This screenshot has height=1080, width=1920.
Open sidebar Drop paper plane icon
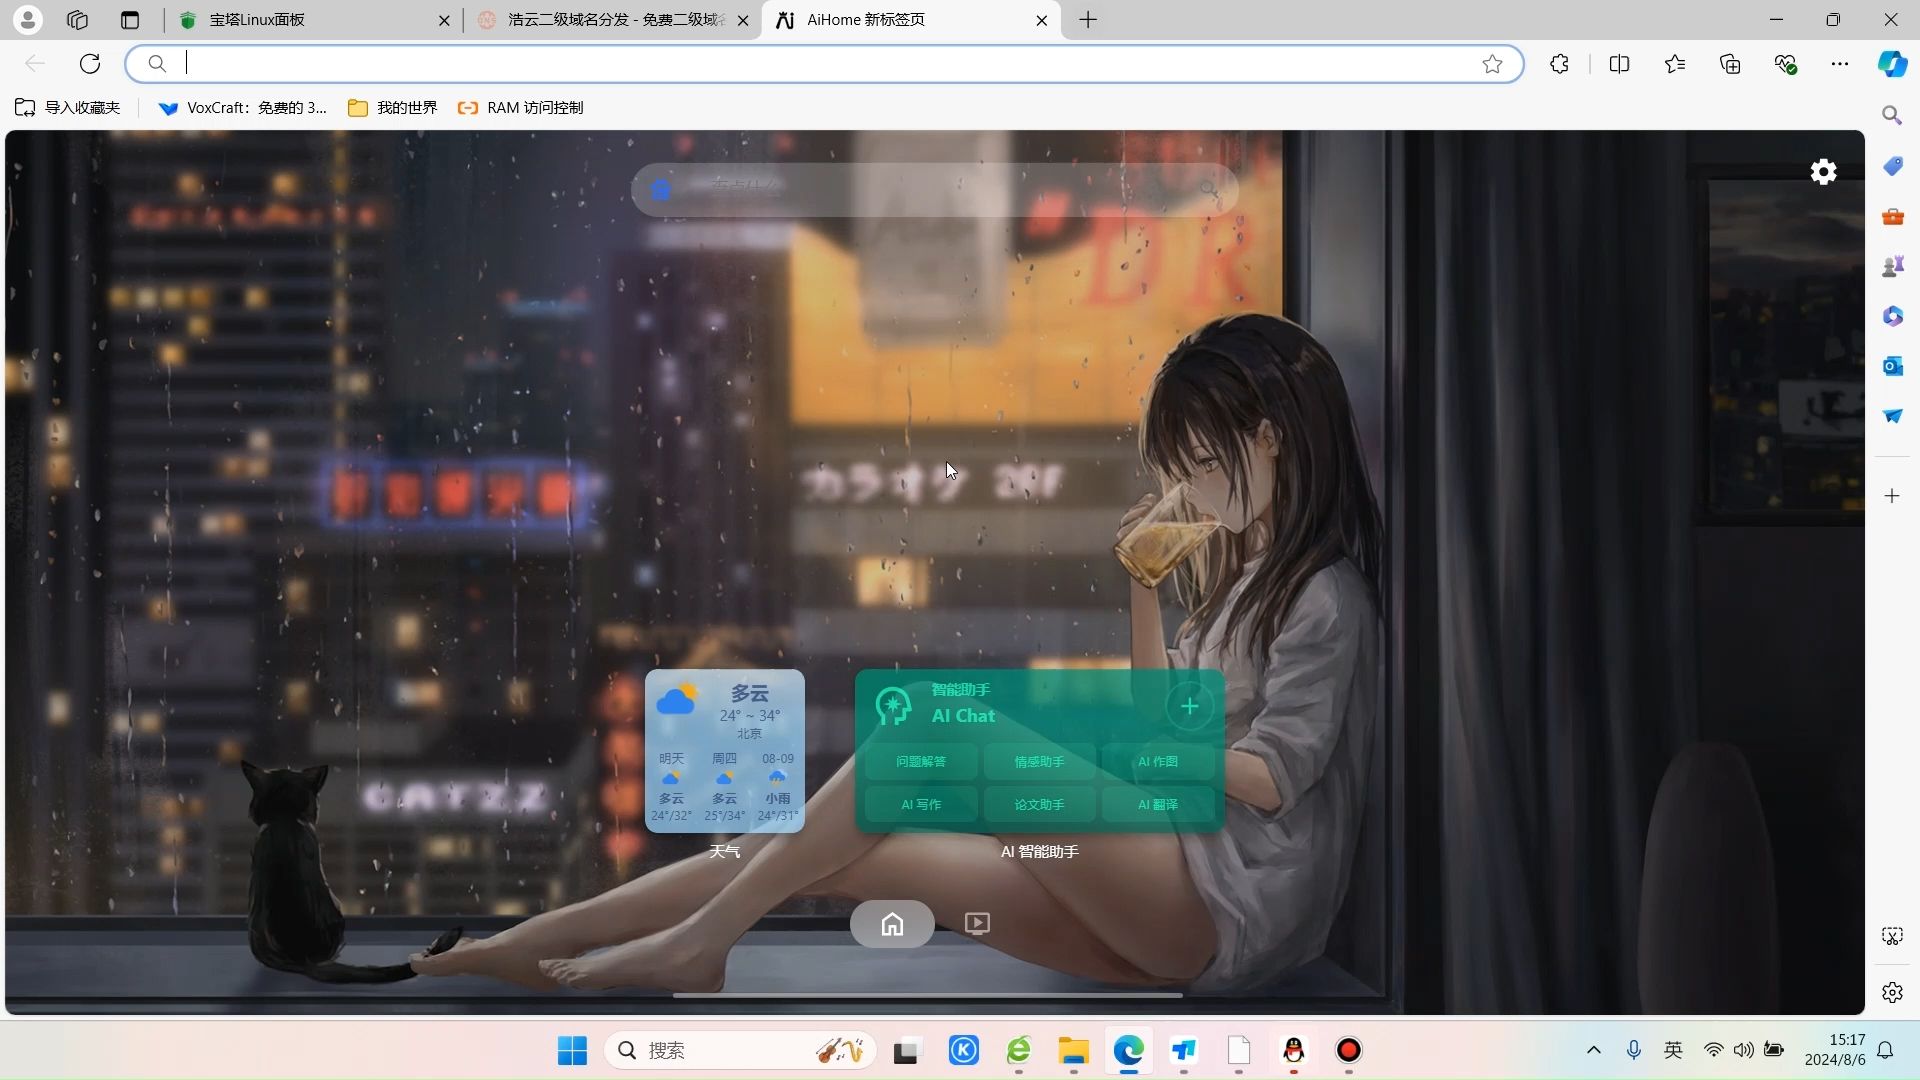tap(1892, 416)
